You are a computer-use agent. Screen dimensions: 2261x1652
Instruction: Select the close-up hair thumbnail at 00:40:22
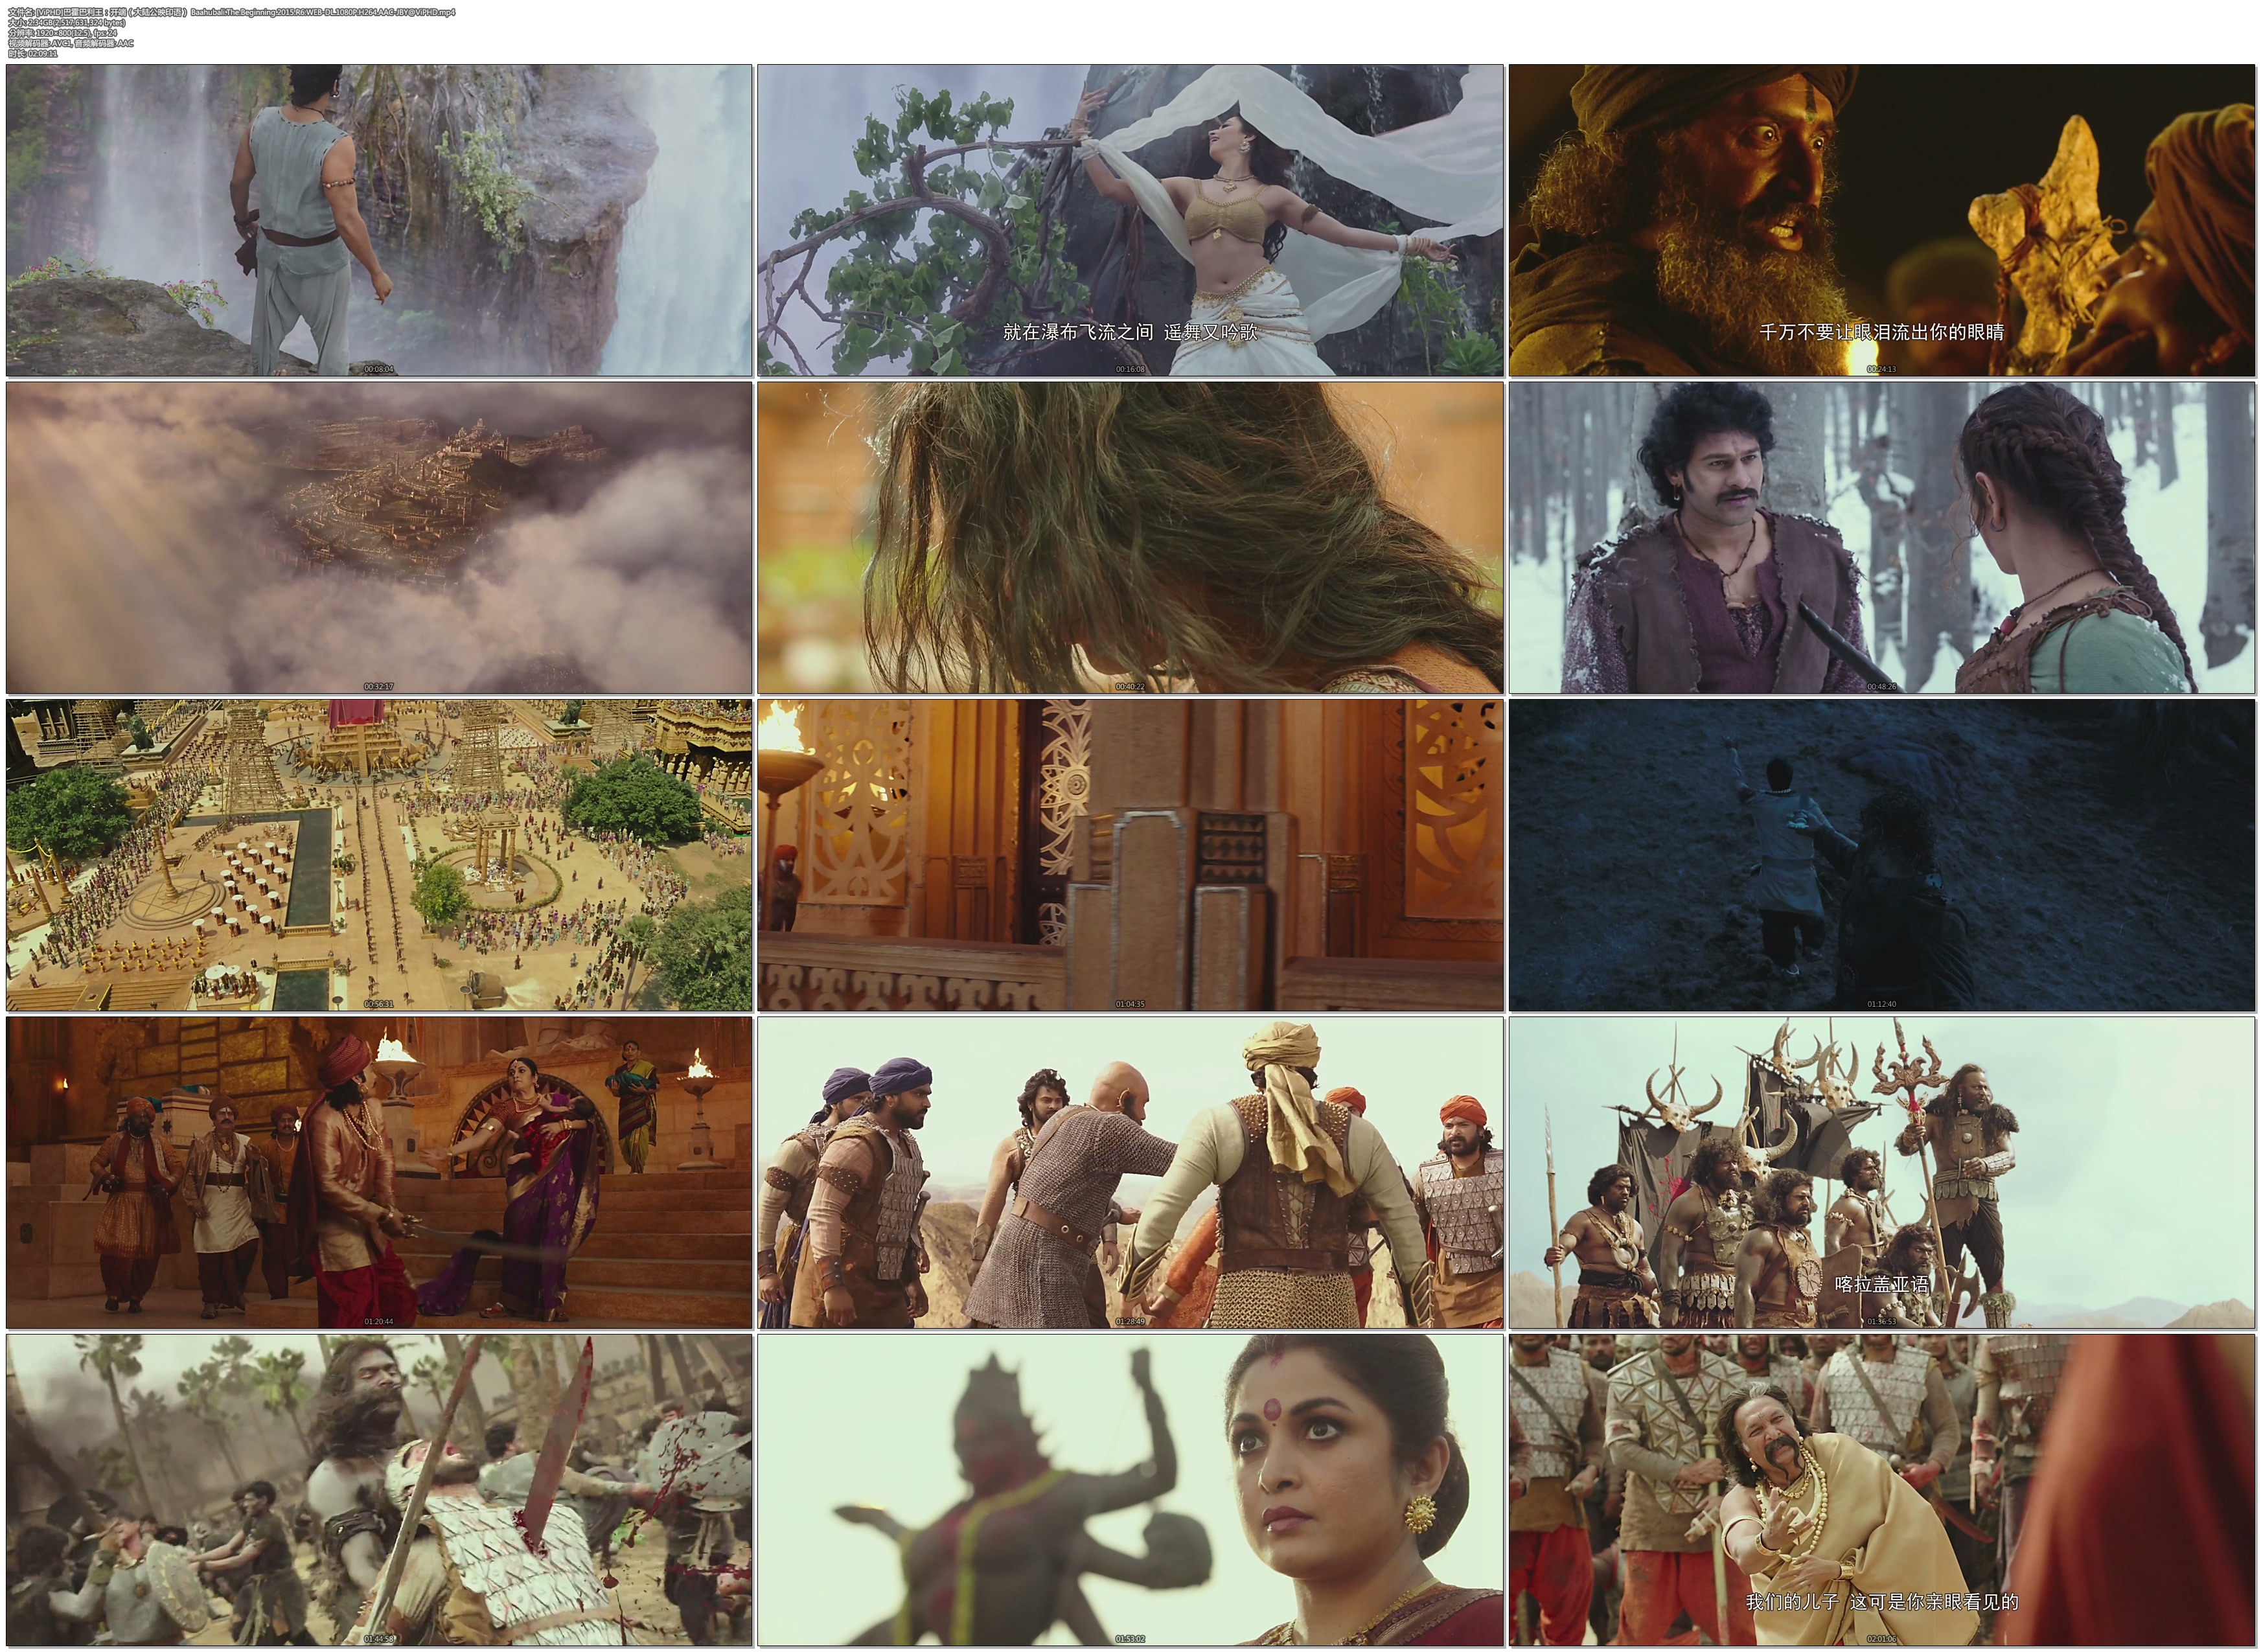click(x=1130, y=537)
